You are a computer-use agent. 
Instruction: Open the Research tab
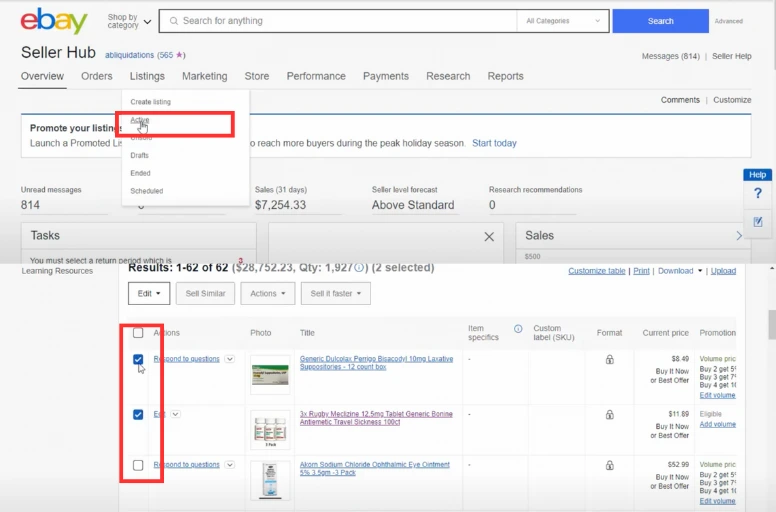click(448, 76)
